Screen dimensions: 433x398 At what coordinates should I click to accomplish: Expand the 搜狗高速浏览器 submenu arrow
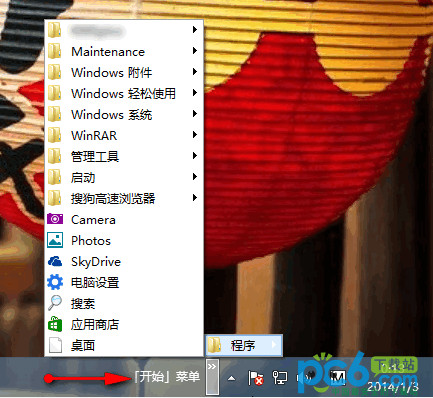pyautogui.click(x=195, y=198)
